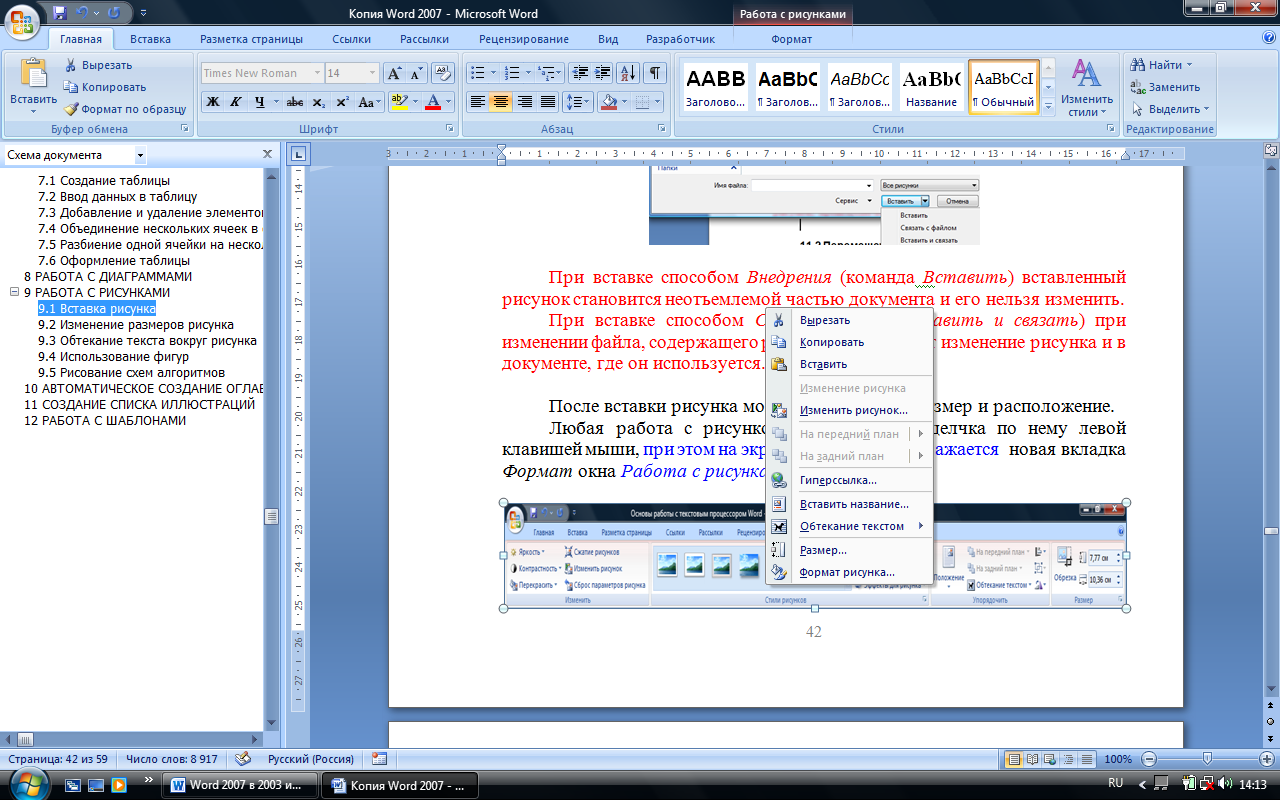Toggle paragraph marks display ¶
1280x800 pixels.
655,73
